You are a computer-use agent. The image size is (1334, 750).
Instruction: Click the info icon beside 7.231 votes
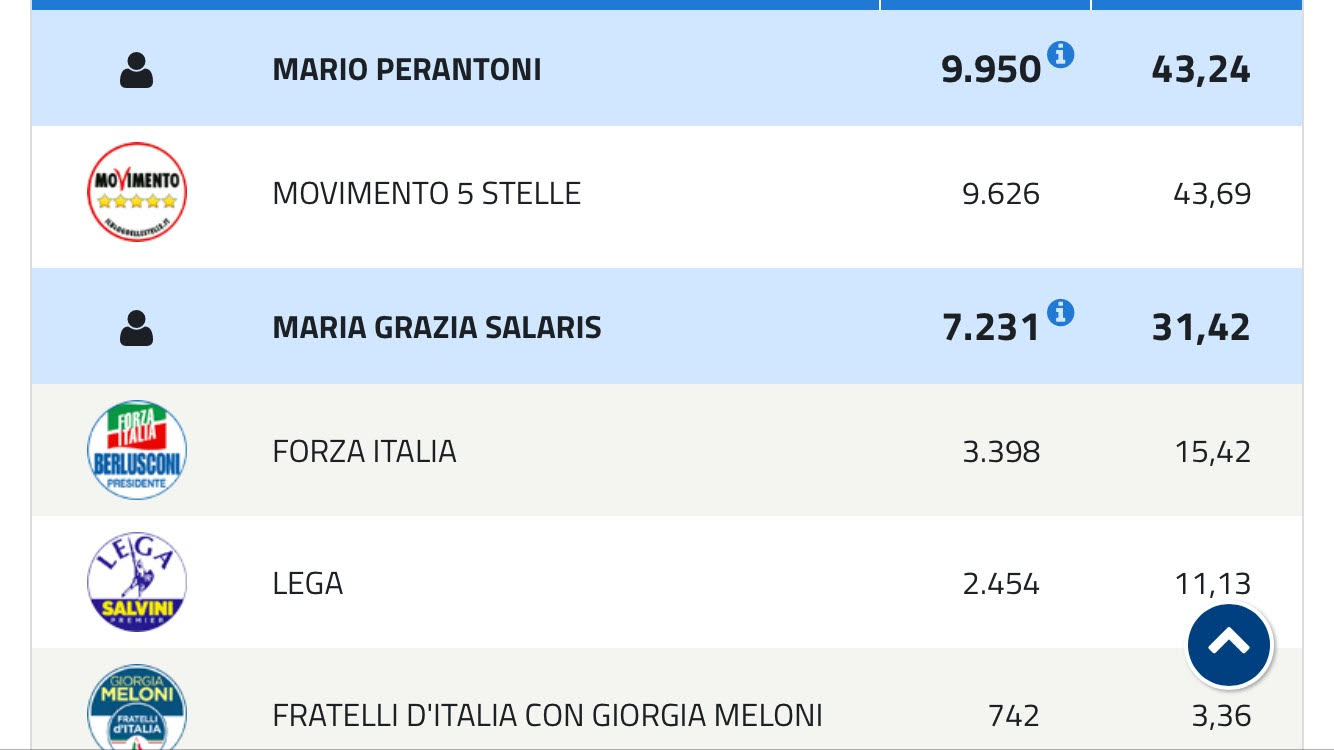[x=1060, y=313]
